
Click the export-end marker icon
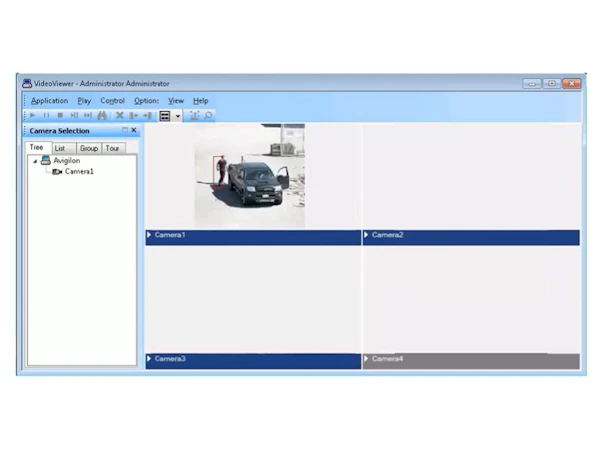[x=148, y=115]
